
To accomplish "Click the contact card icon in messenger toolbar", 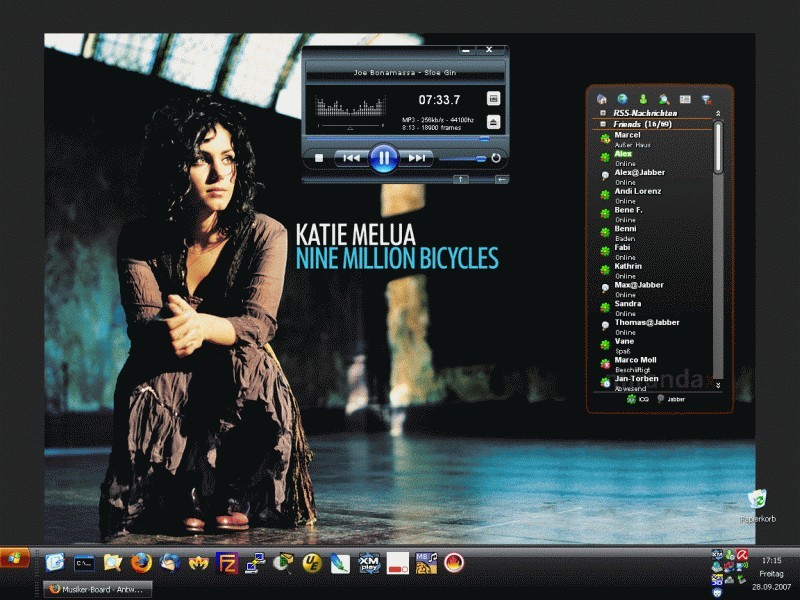I will point(685,99).
